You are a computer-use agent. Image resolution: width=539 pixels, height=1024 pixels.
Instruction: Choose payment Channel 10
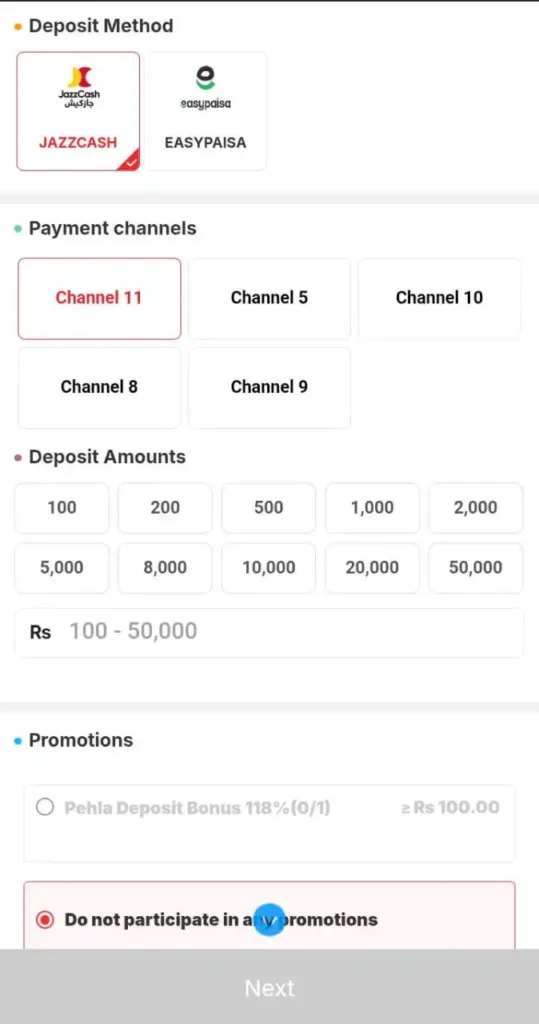(x=440, y=298)
